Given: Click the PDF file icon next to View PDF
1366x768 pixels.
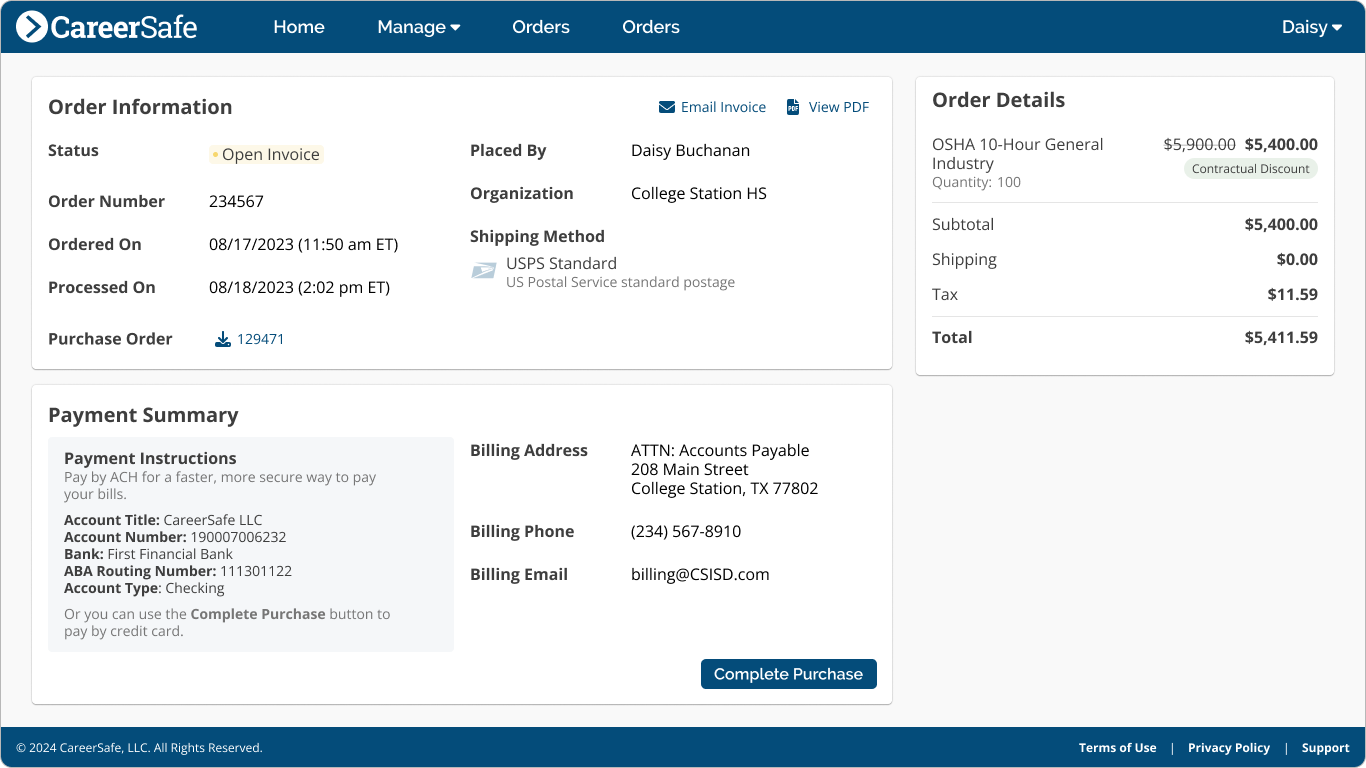Looking at the screenshot, I should tap(793, 106).
